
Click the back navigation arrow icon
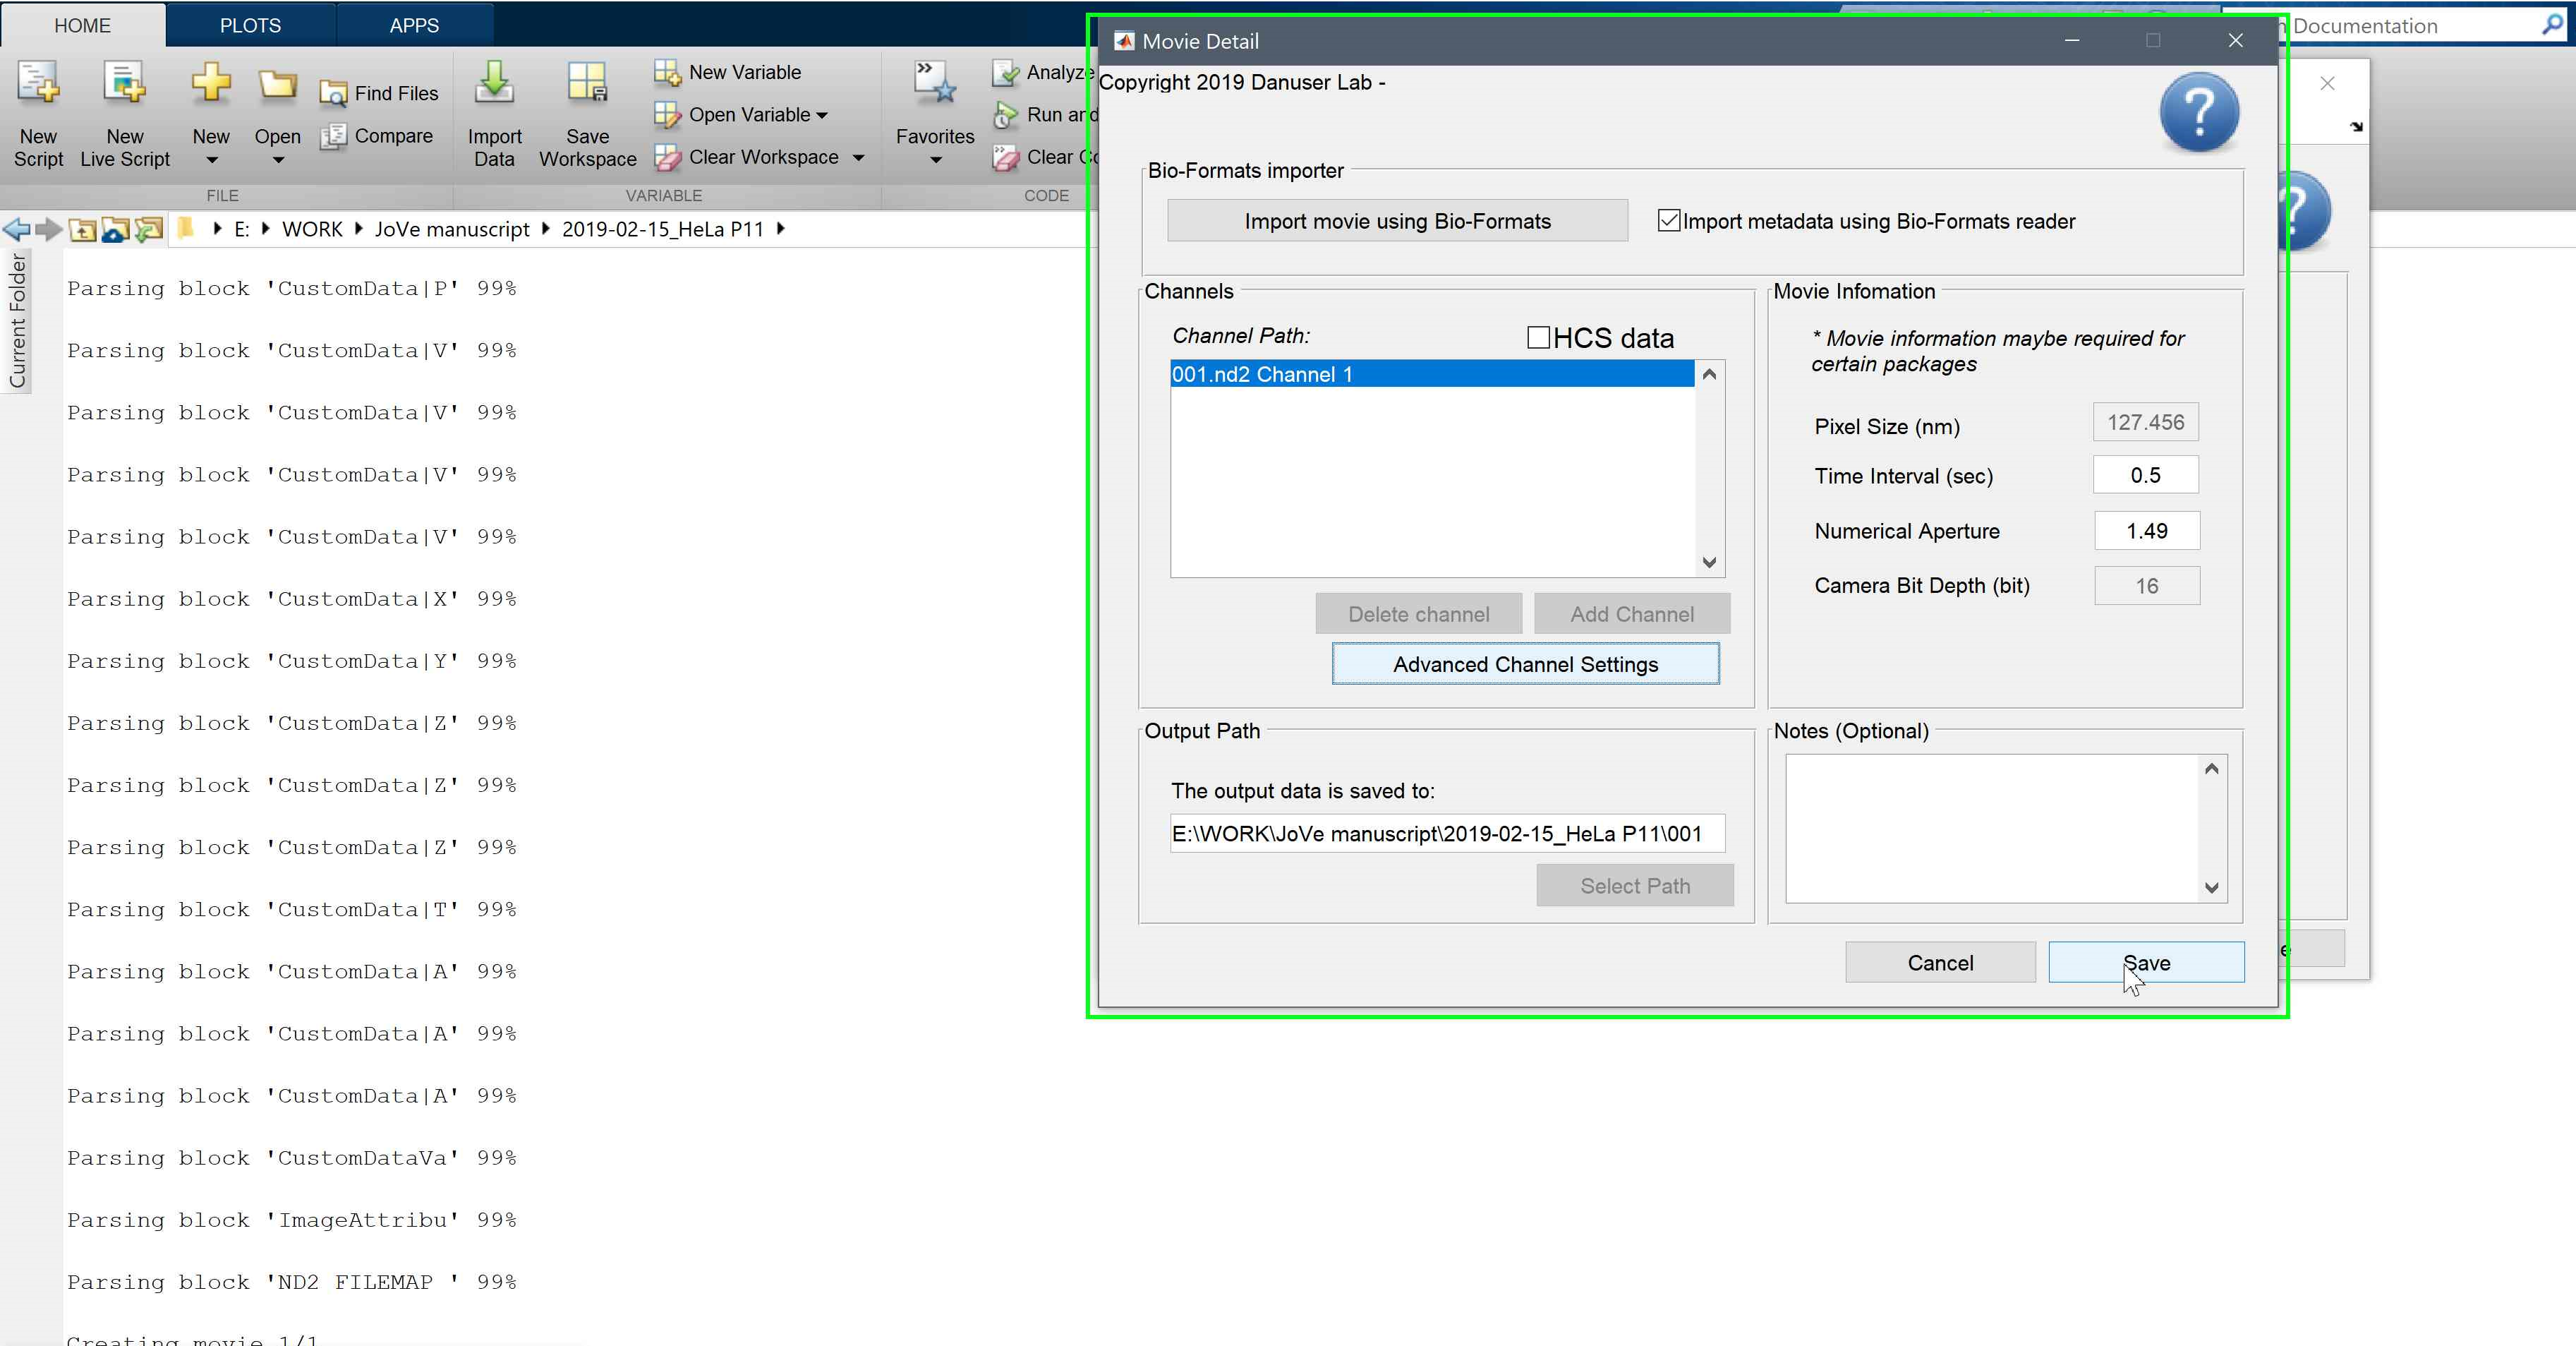(x=17, y=229)
